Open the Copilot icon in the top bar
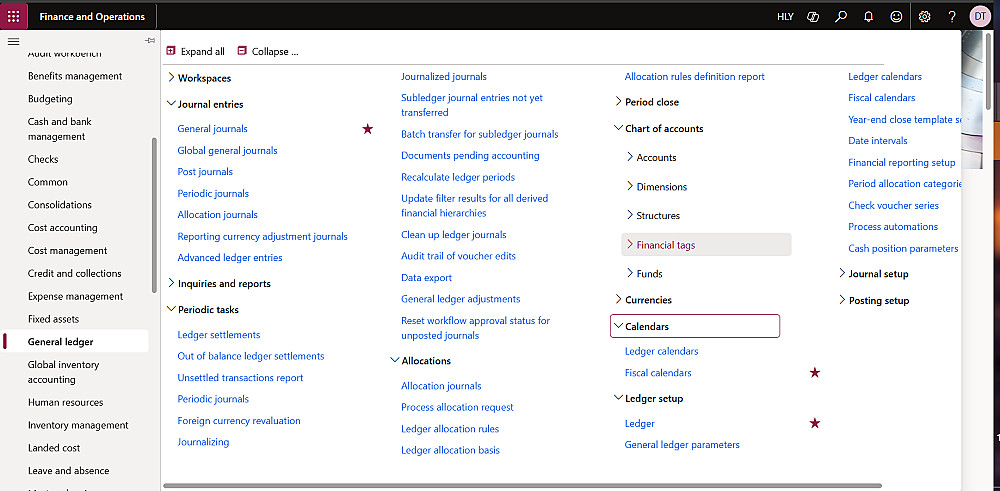Viewport: 1000px width, 491px height. tap(814, 16)
